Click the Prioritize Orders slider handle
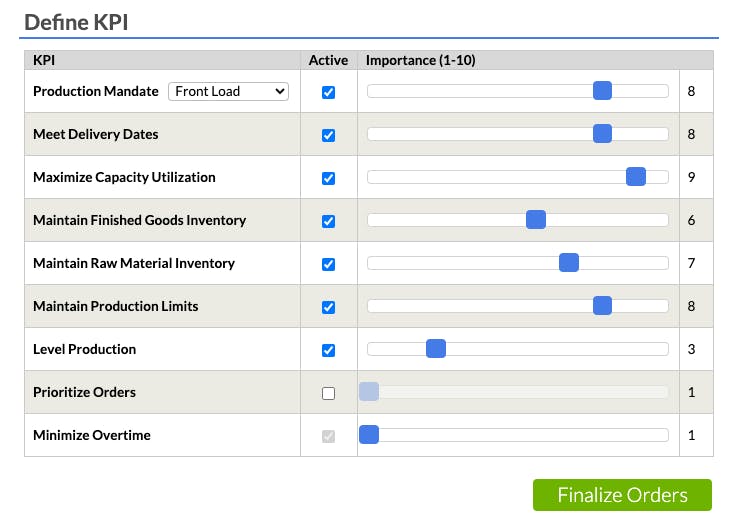The height and width of the screenshot is (532, 741). (x=369, y=392)
